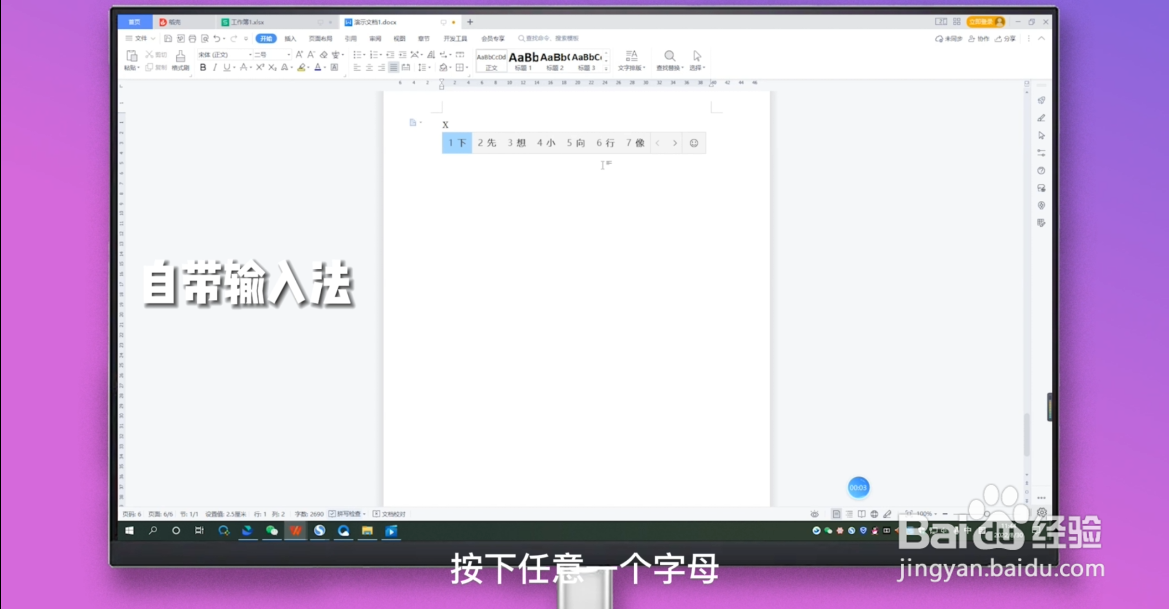Viewport: 1169px width, 609px height.
Task: Select IME candidate 7 像
Action: point(635,143)
